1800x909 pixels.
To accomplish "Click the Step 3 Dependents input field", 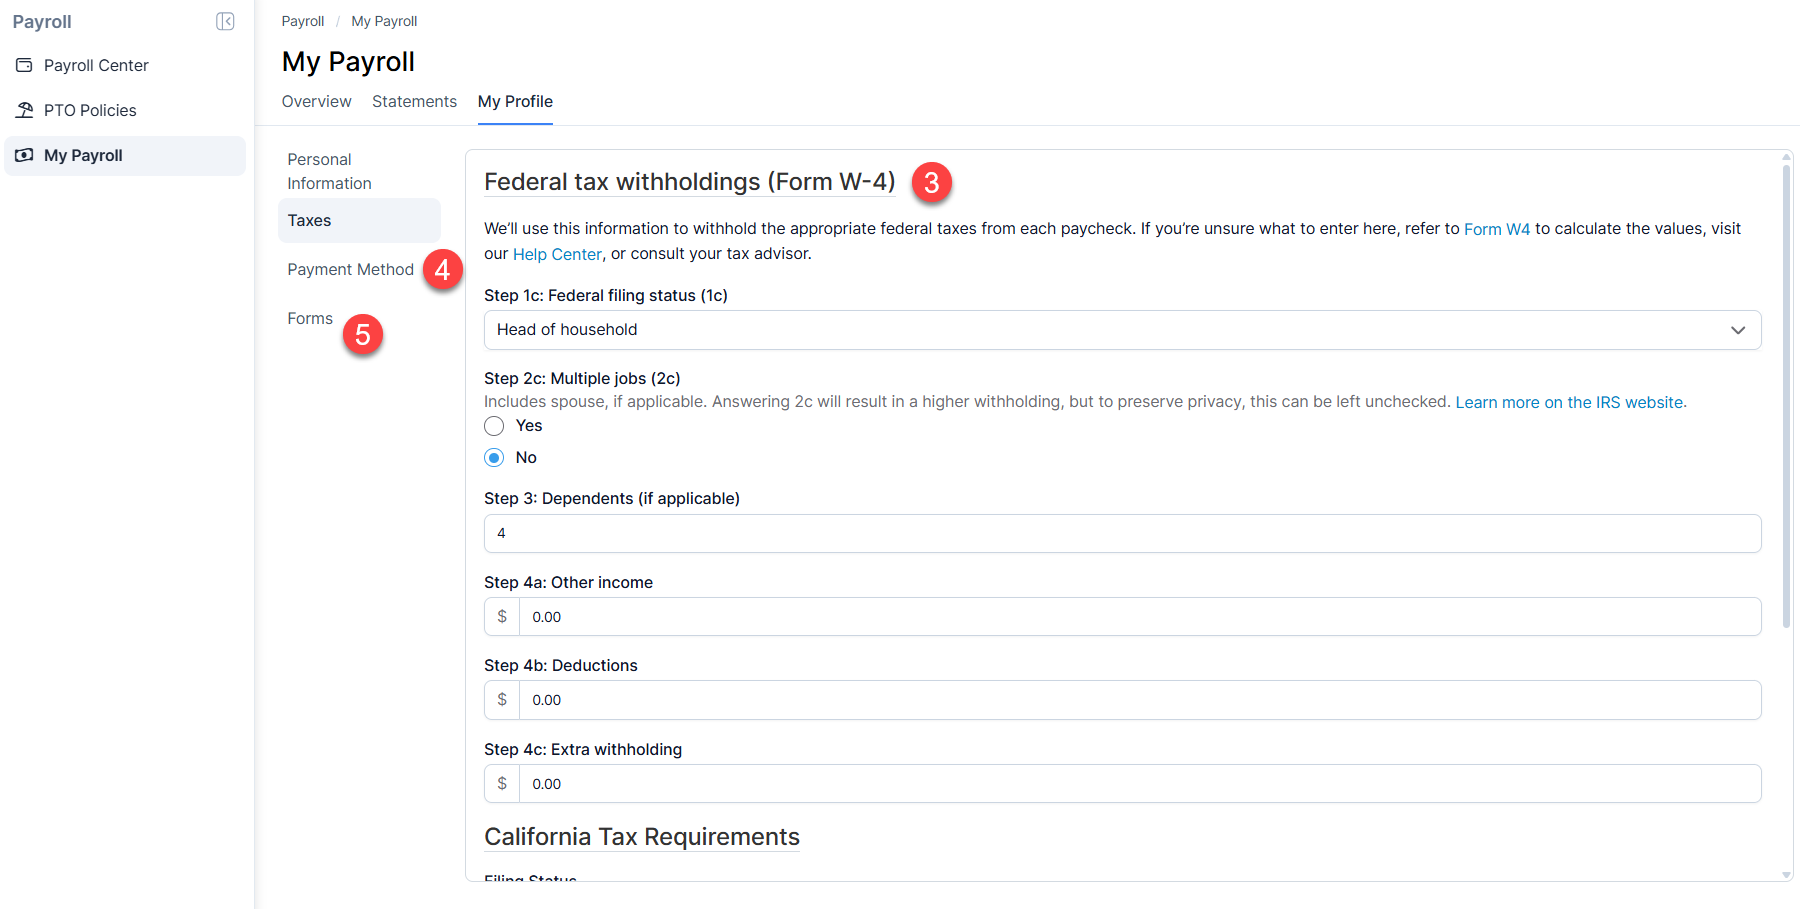I will point(1120,533).
